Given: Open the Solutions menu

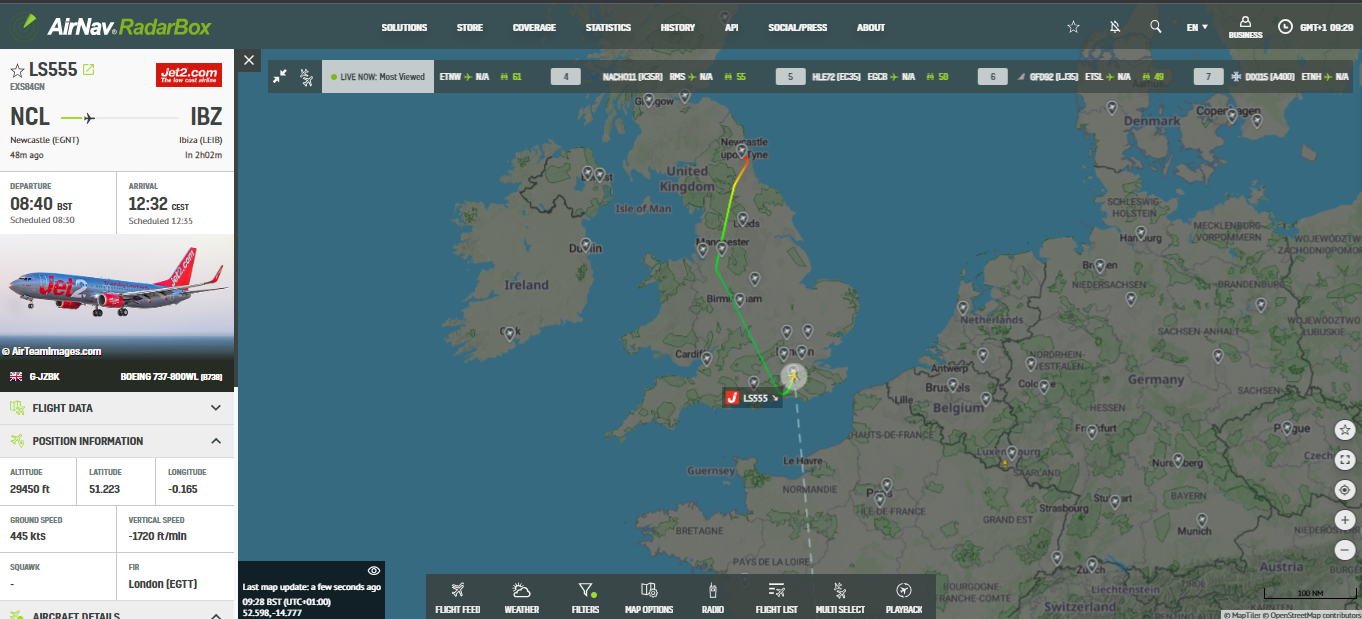Looking at the screenshot, I should [404, 27].
